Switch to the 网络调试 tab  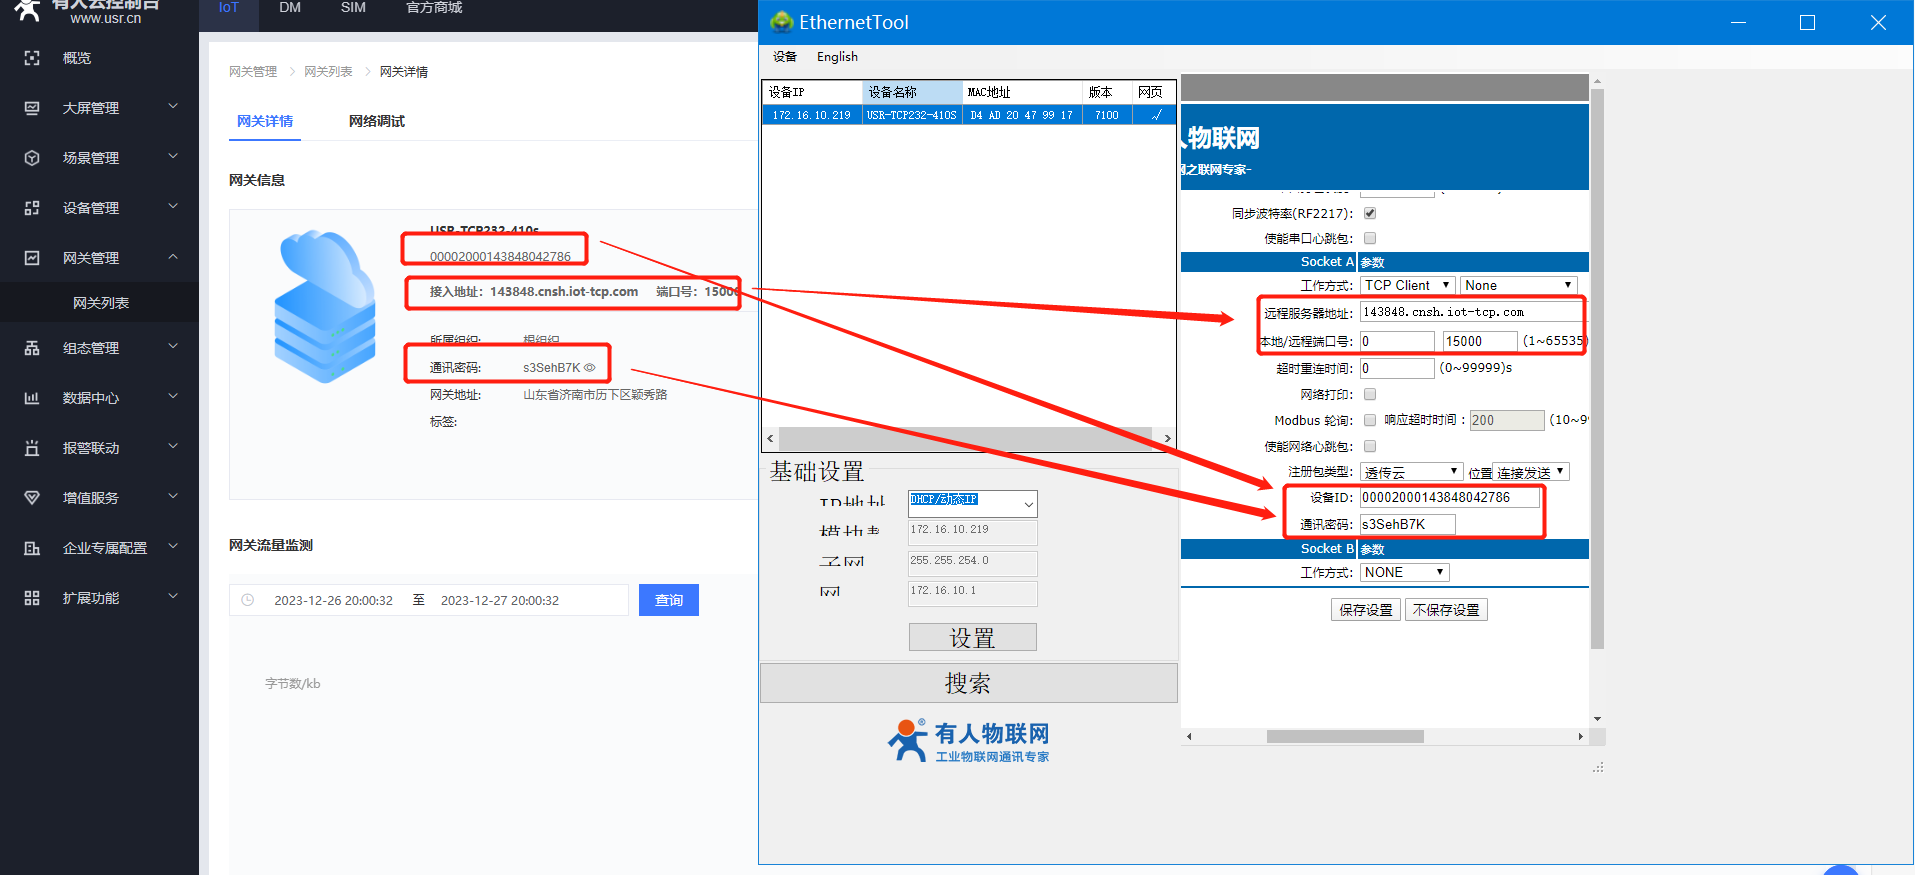[376, 121]
